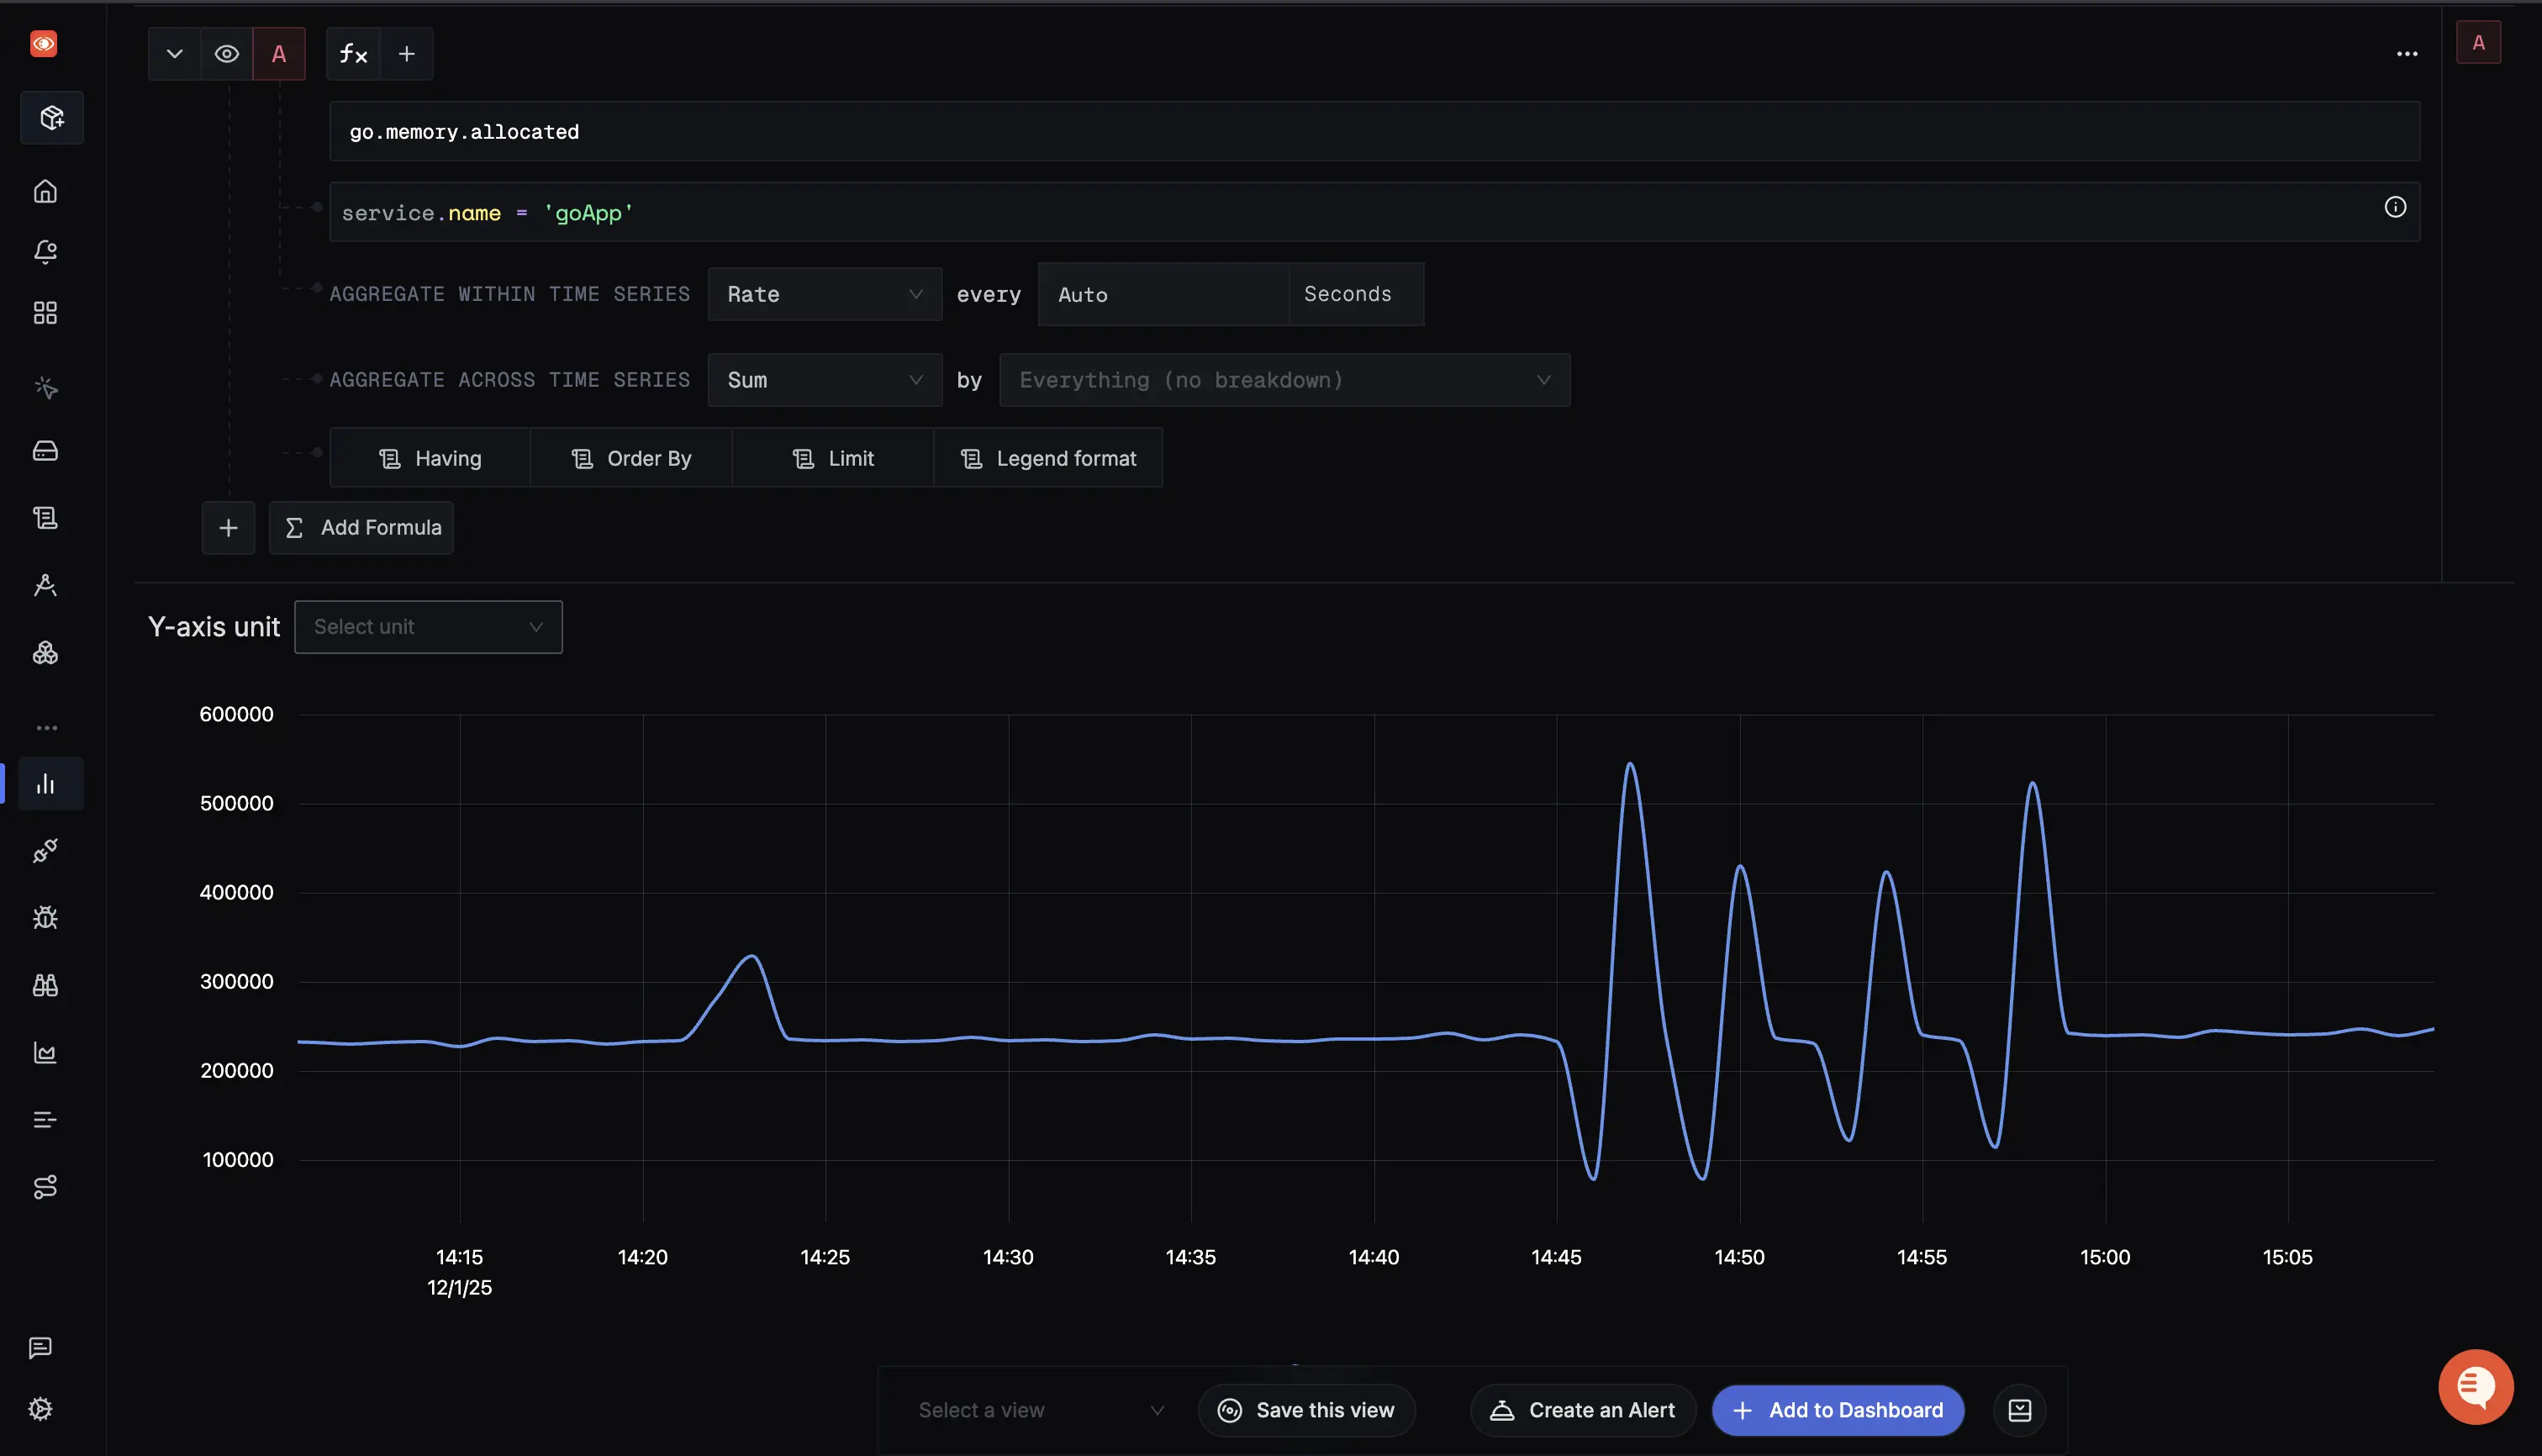Open the Home icon in the sidebar

(x=46, y=192)
